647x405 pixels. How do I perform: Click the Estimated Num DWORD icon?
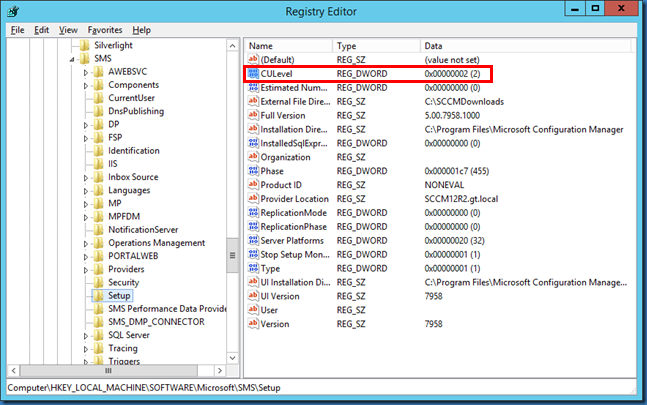click(253, 87)
